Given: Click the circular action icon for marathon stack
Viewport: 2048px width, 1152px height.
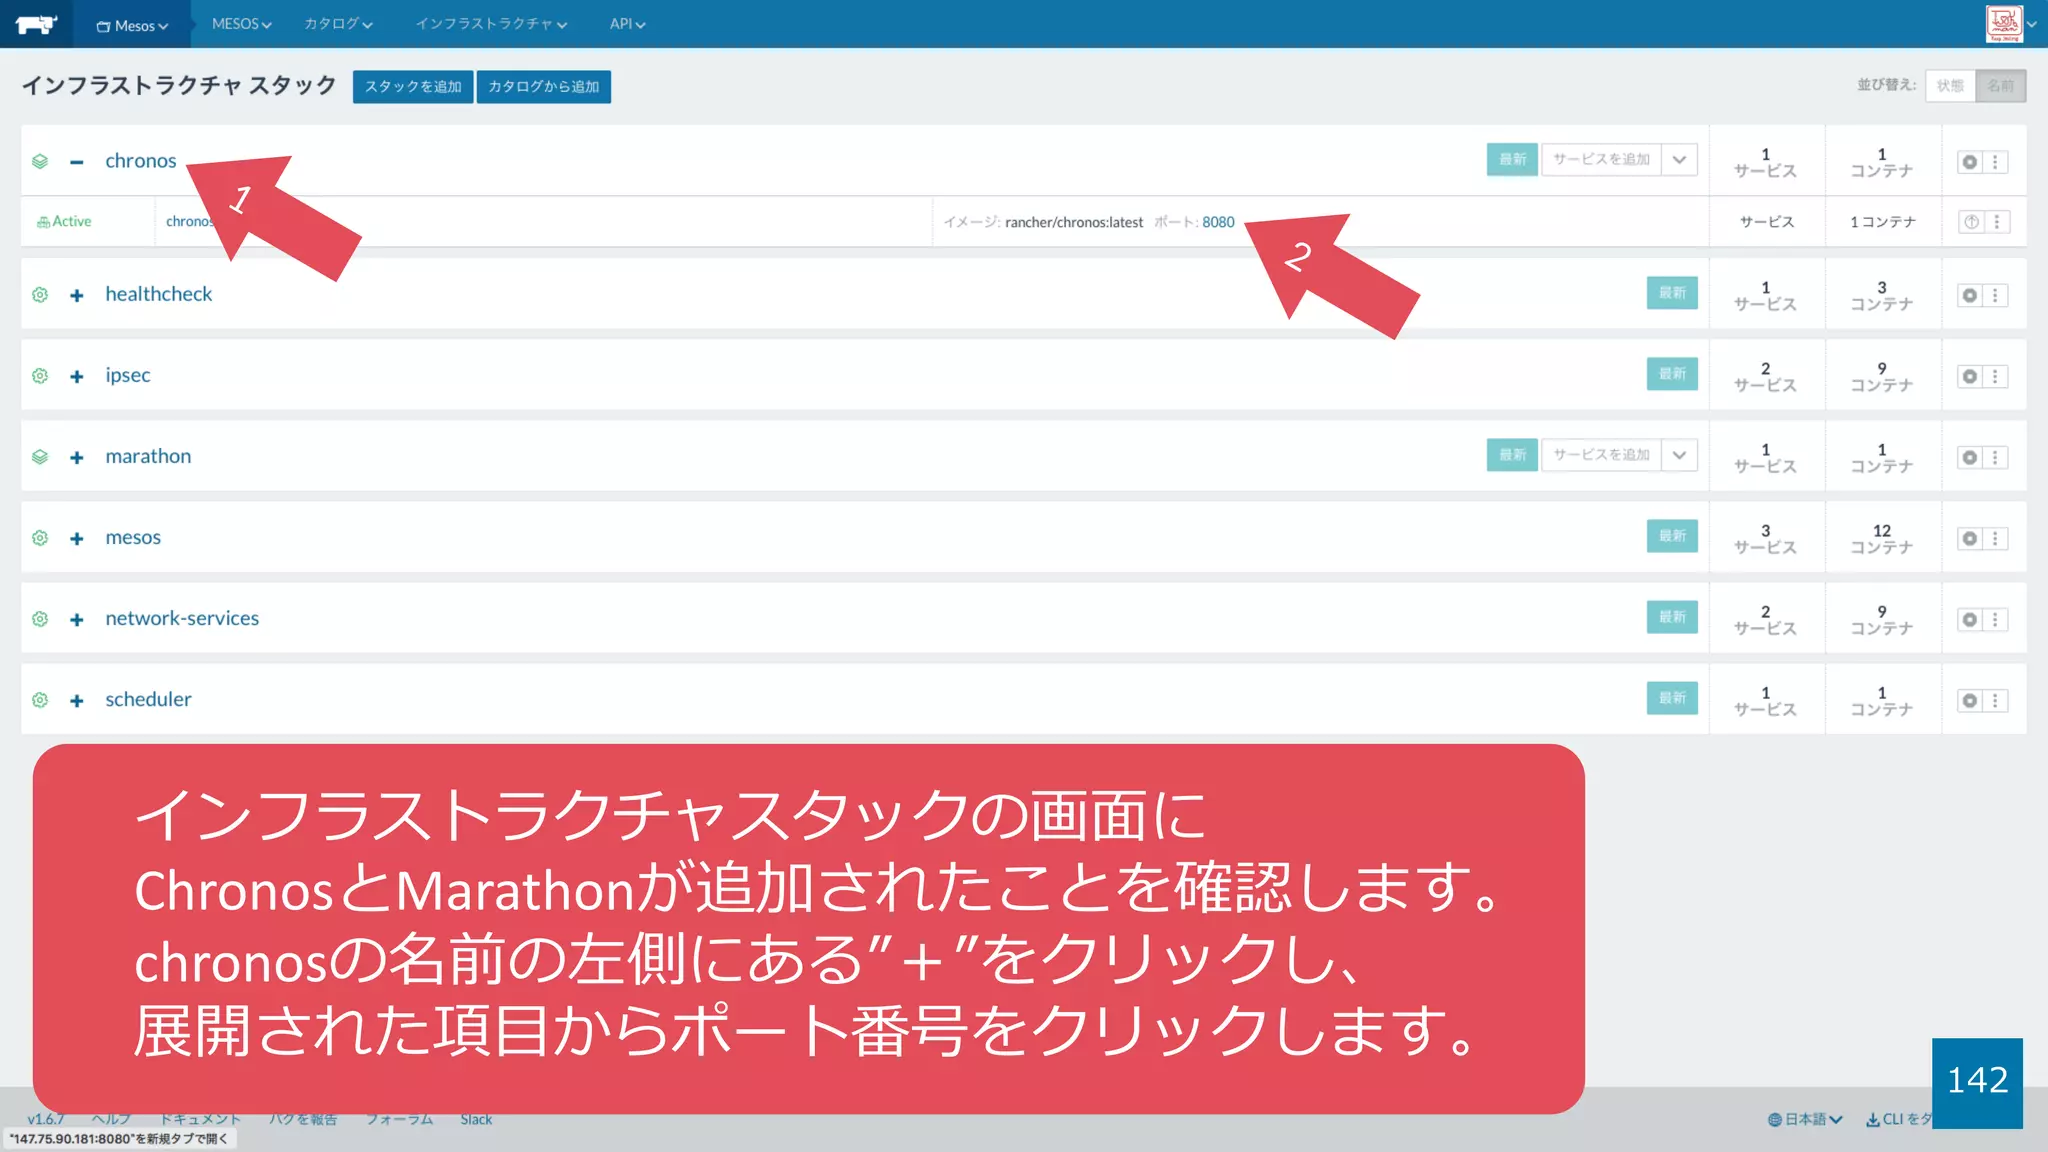Looking at the screenshot, I should tap(1970, 458).
